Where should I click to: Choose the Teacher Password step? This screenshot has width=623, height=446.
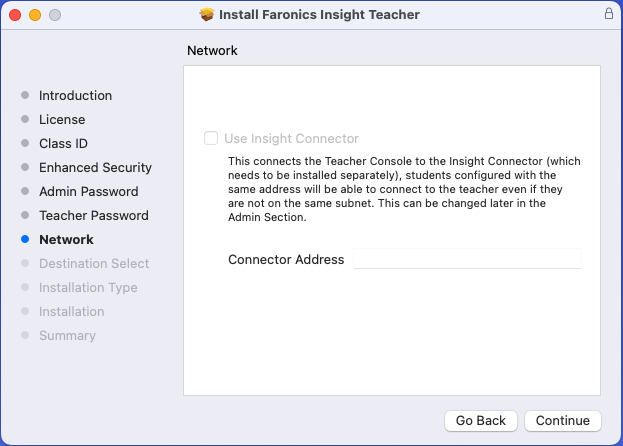point(93,216)
